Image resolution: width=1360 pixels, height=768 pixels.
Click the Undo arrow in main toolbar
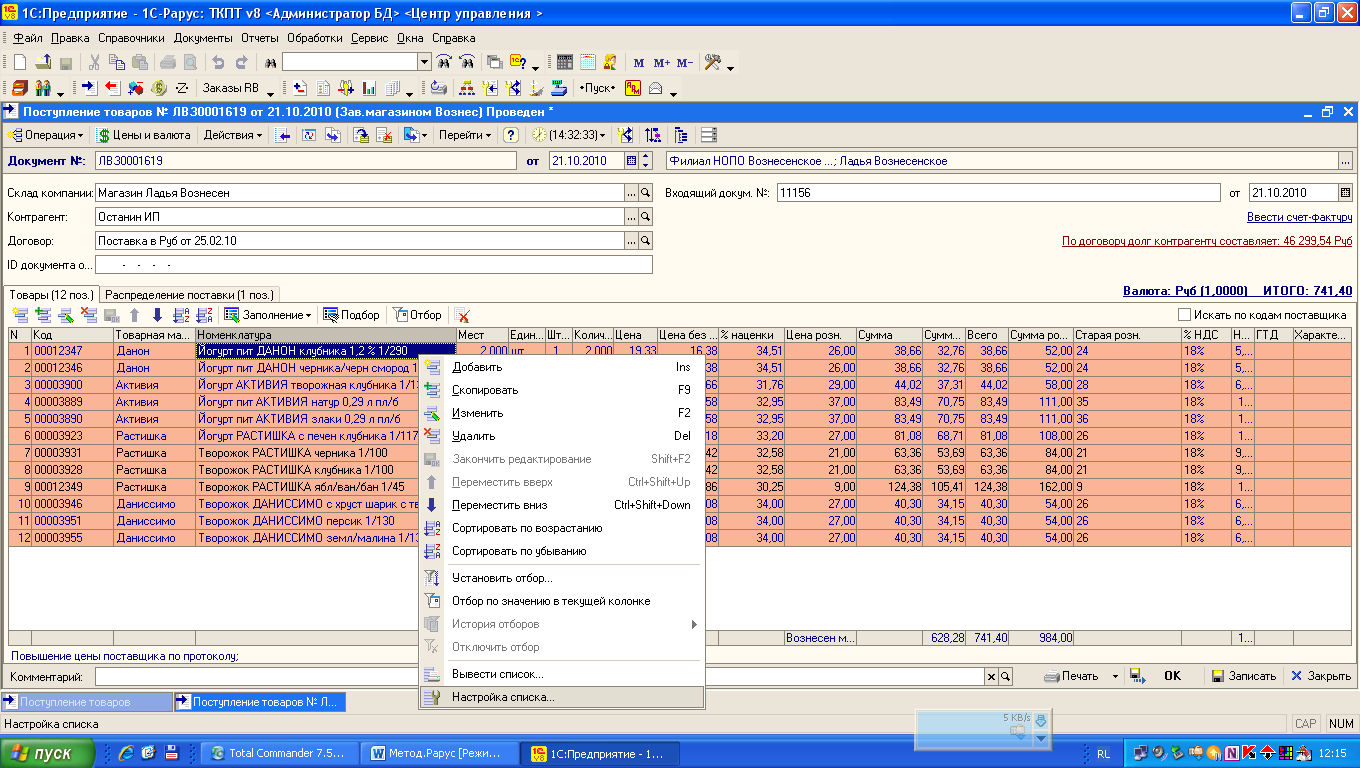219,62
